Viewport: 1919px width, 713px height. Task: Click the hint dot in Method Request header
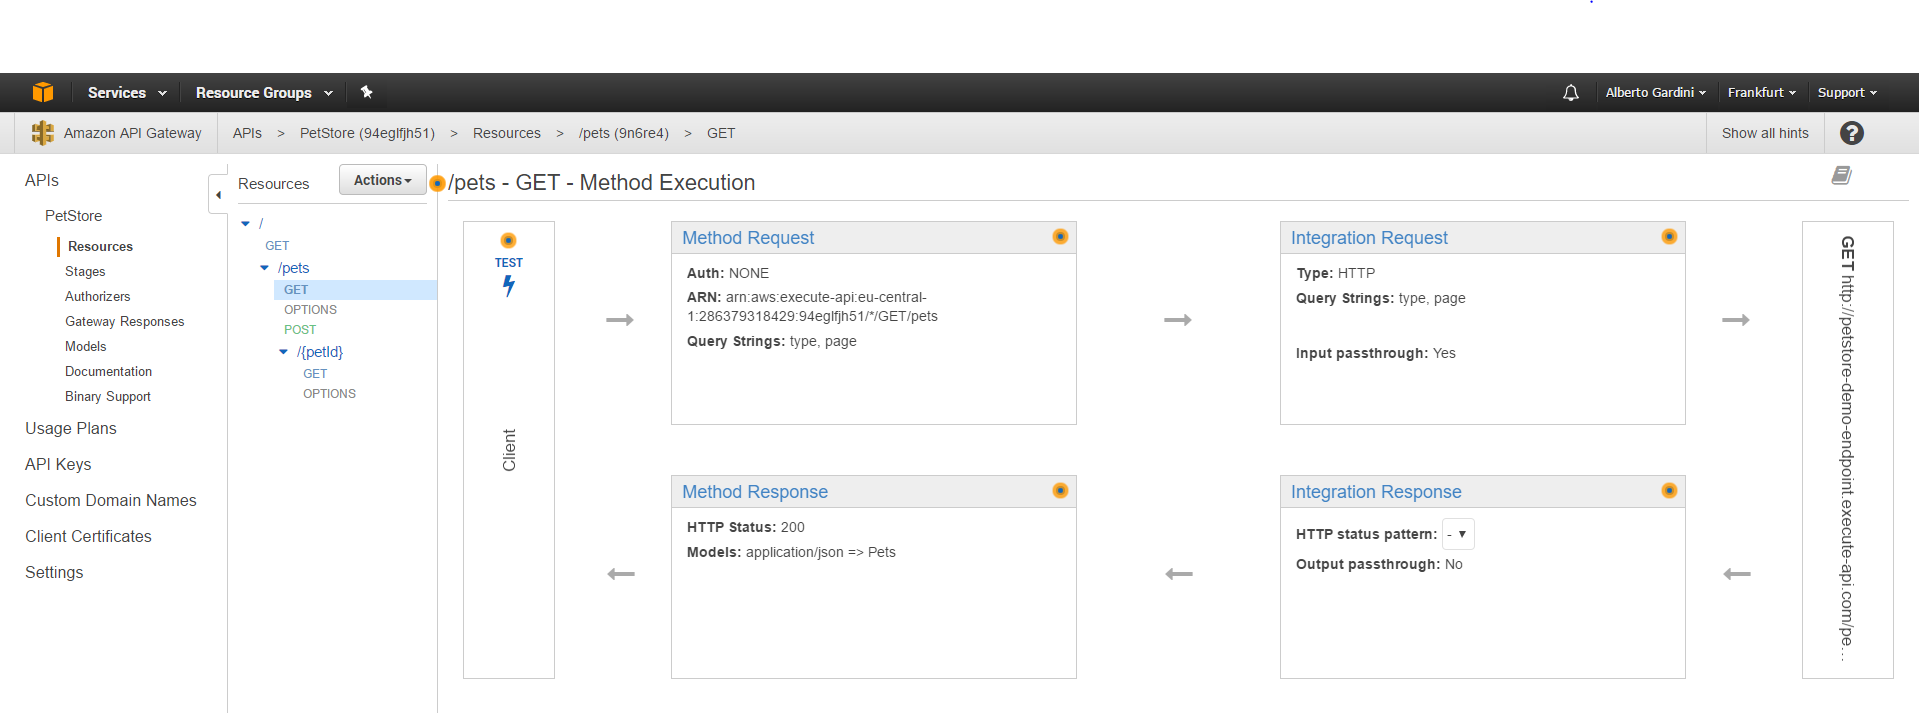coord(1060,237)
